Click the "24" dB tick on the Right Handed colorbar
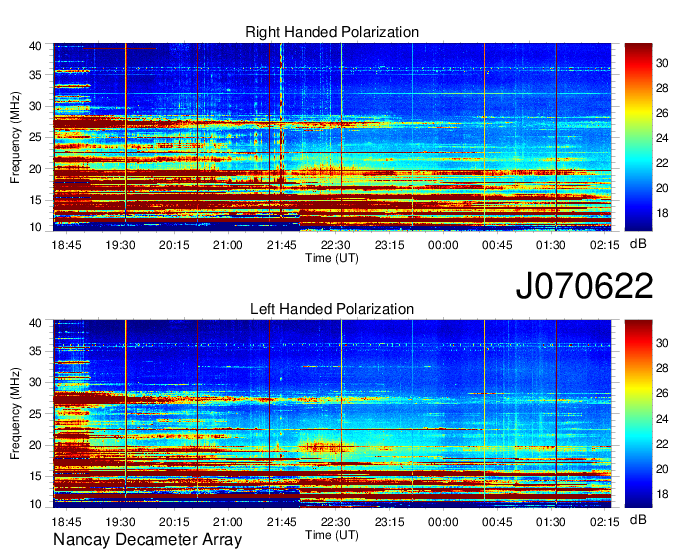Screen dimensions: 680x552 click(662, 138)
